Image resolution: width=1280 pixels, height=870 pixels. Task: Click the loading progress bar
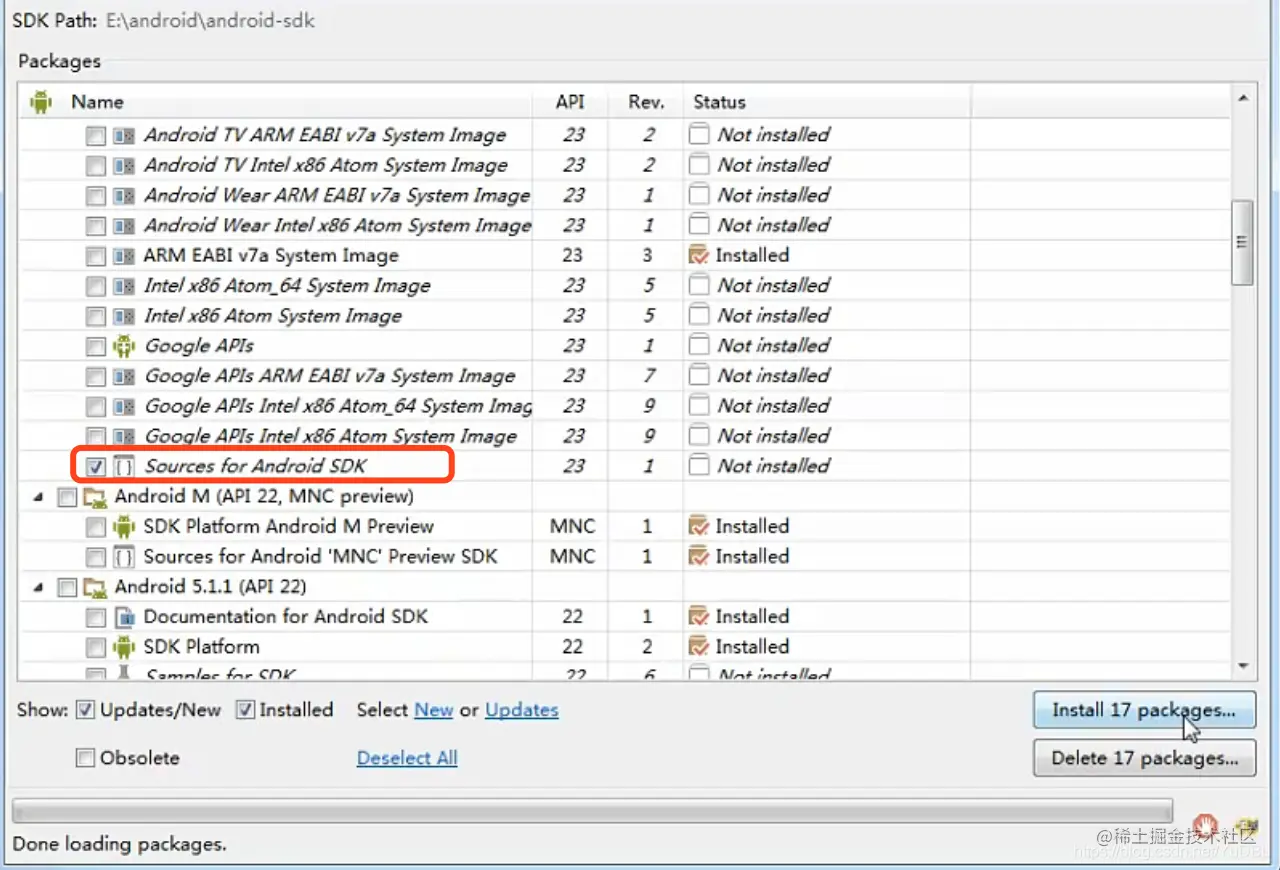592,809
